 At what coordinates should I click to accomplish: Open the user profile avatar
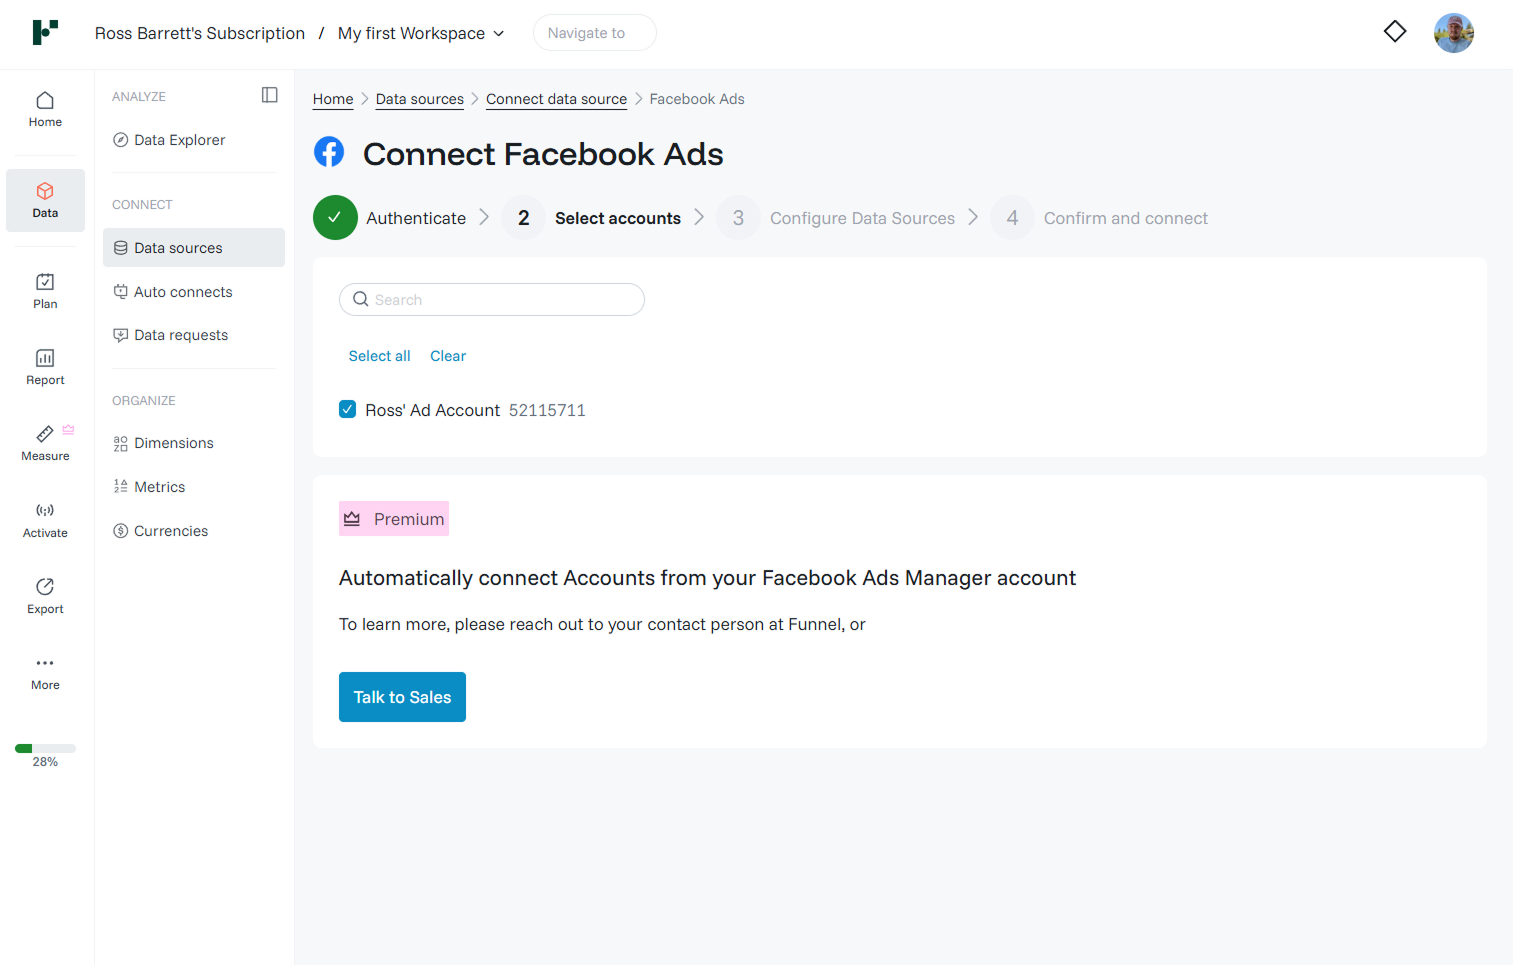click(1454, 33)
